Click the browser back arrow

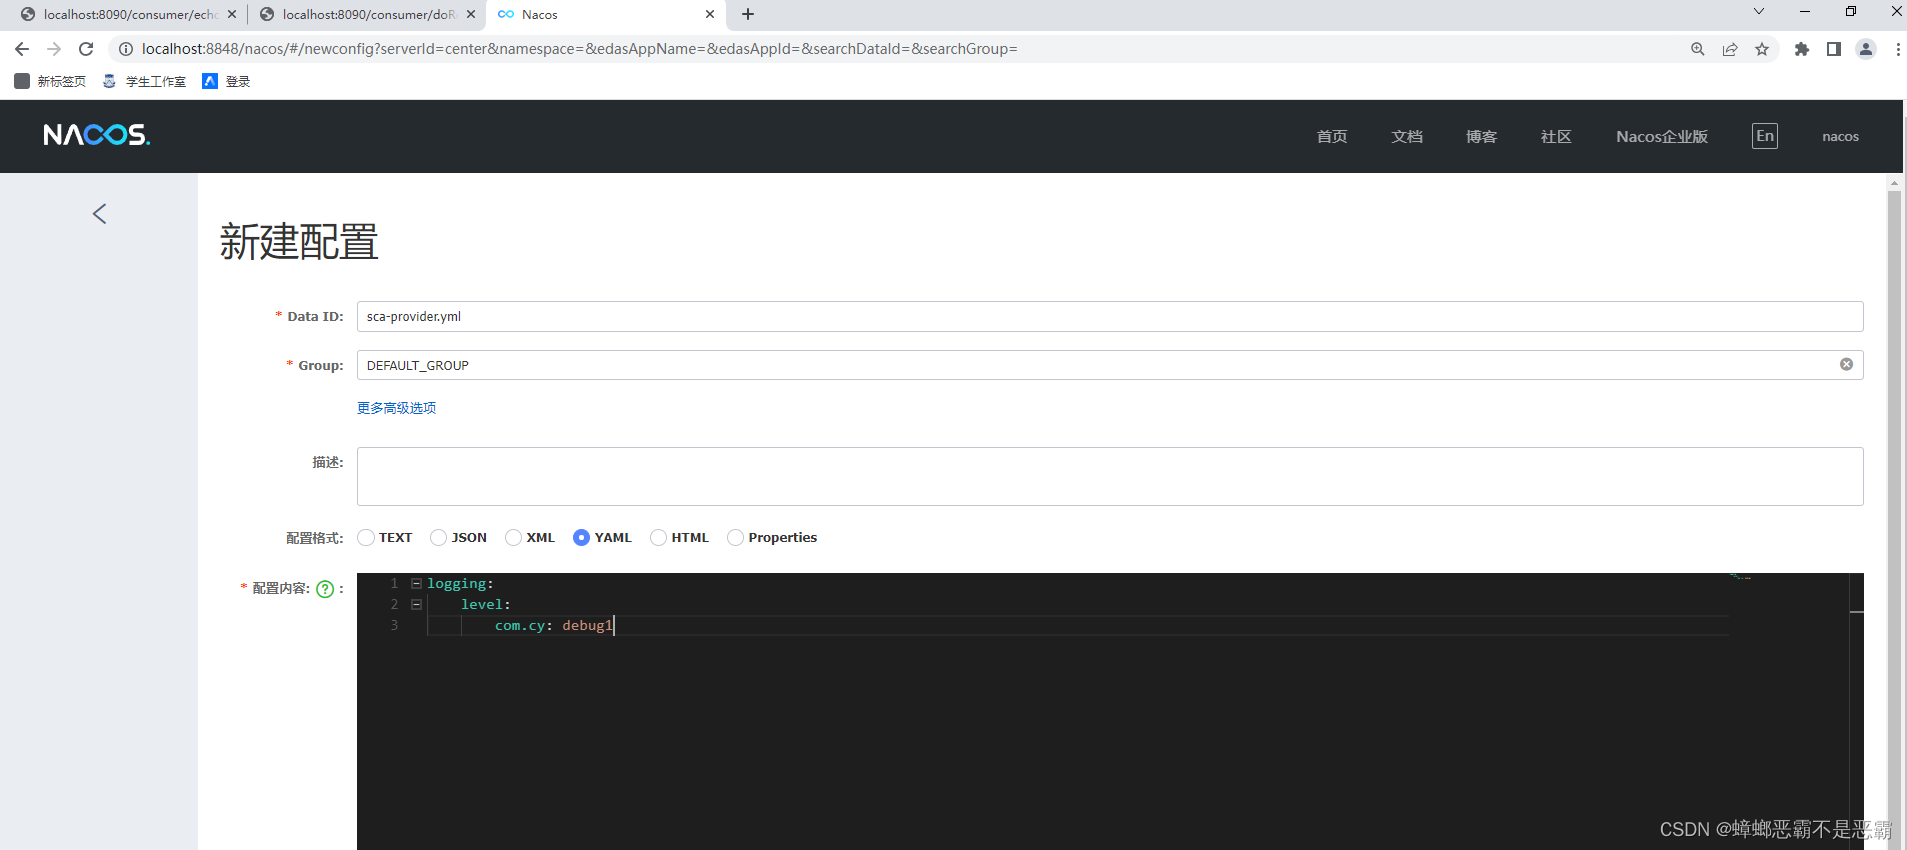(22, 49)
